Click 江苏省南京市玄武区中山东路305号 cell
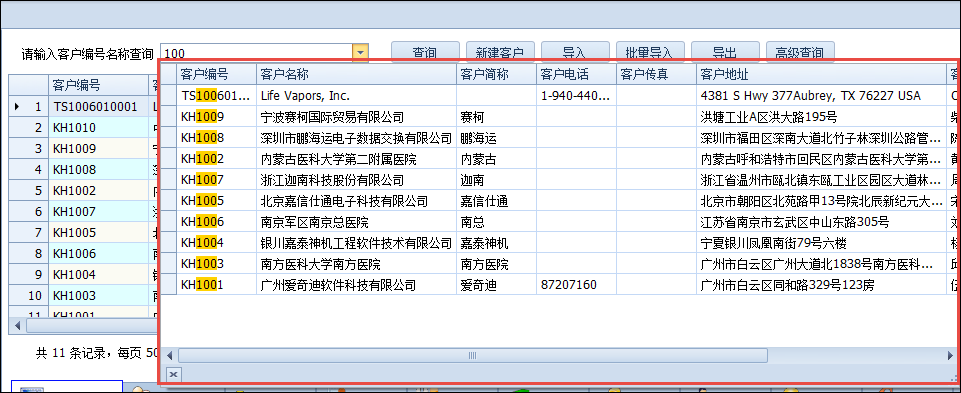 821,222
